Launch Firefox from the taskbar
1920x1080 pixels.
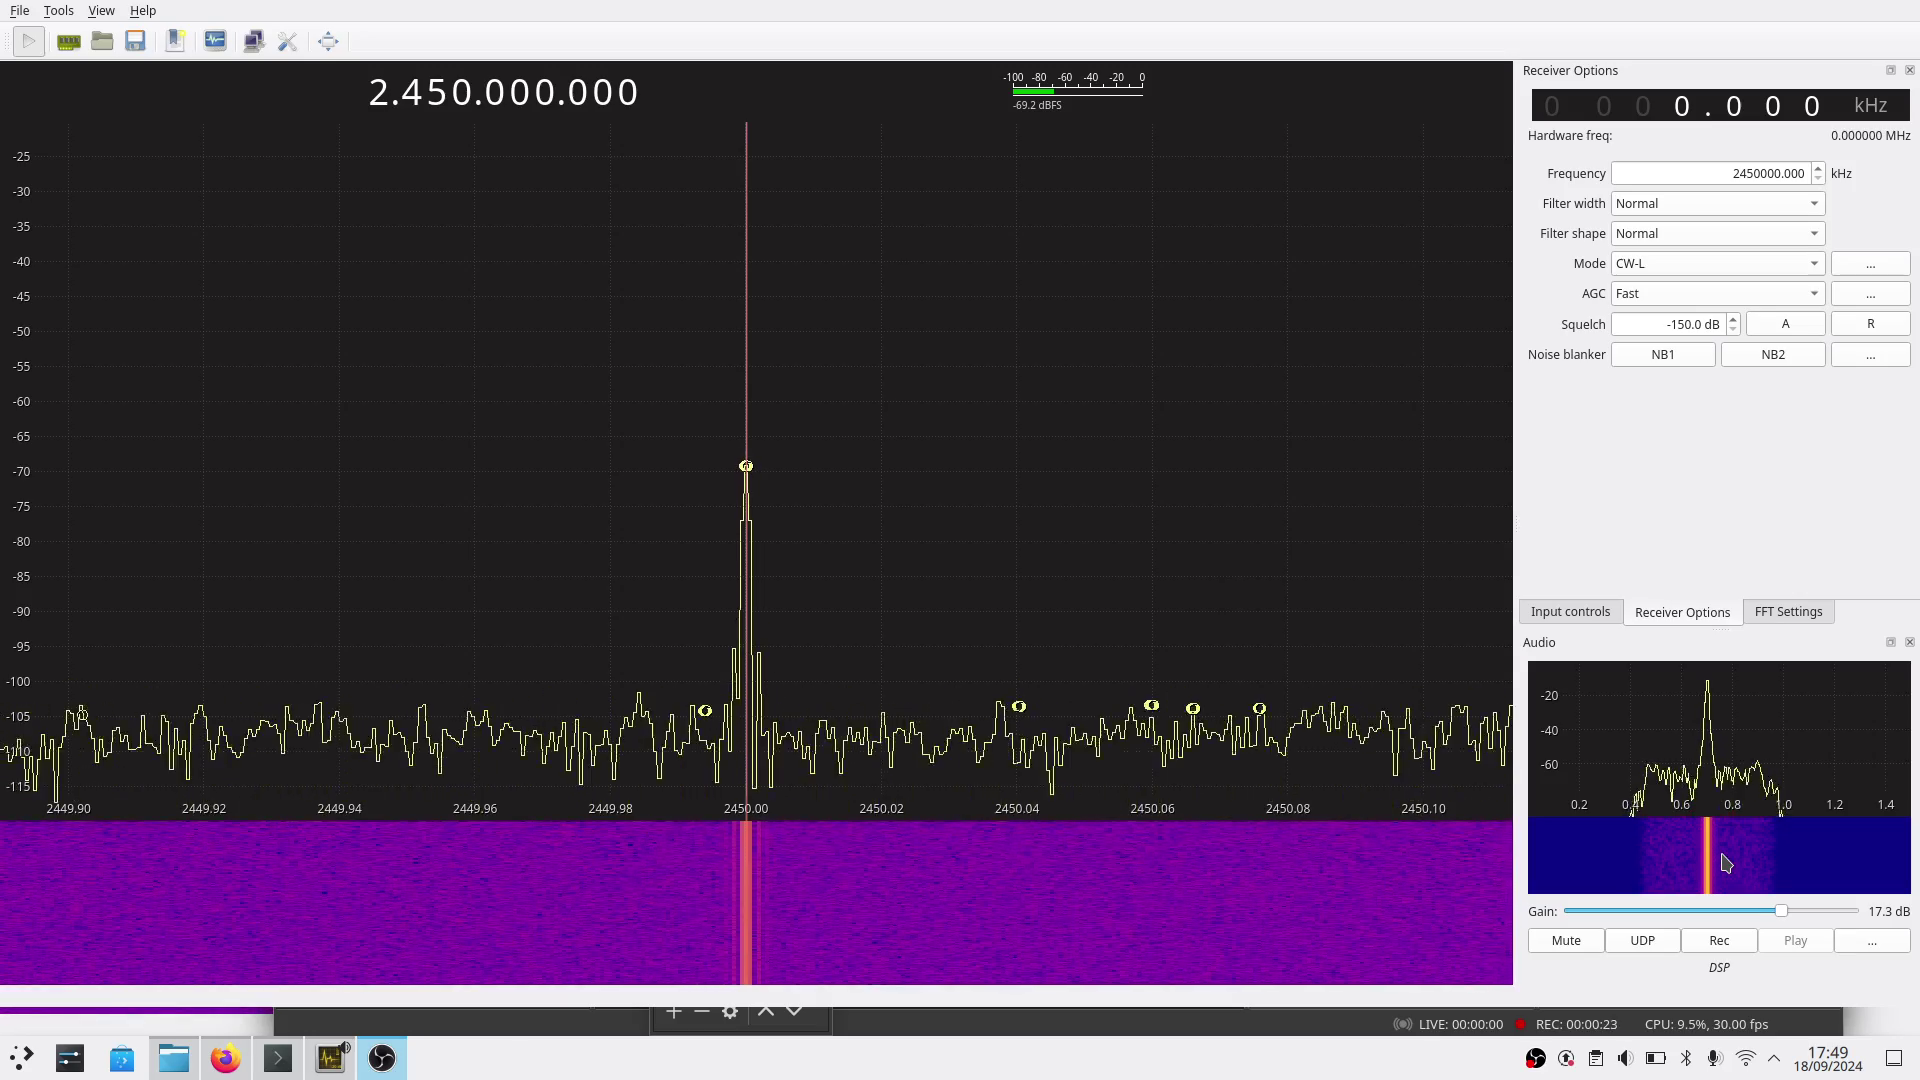226,1058
